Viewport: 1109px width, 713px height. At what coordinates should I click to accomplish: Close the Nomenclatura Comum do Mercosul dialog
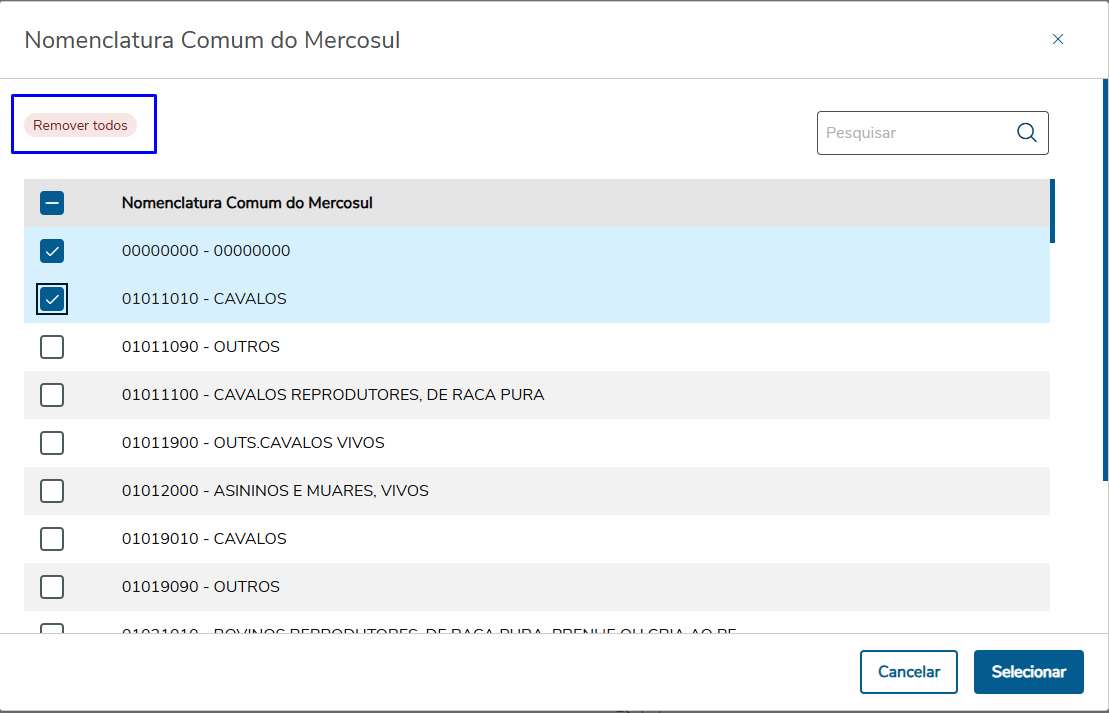(1058, 40)
